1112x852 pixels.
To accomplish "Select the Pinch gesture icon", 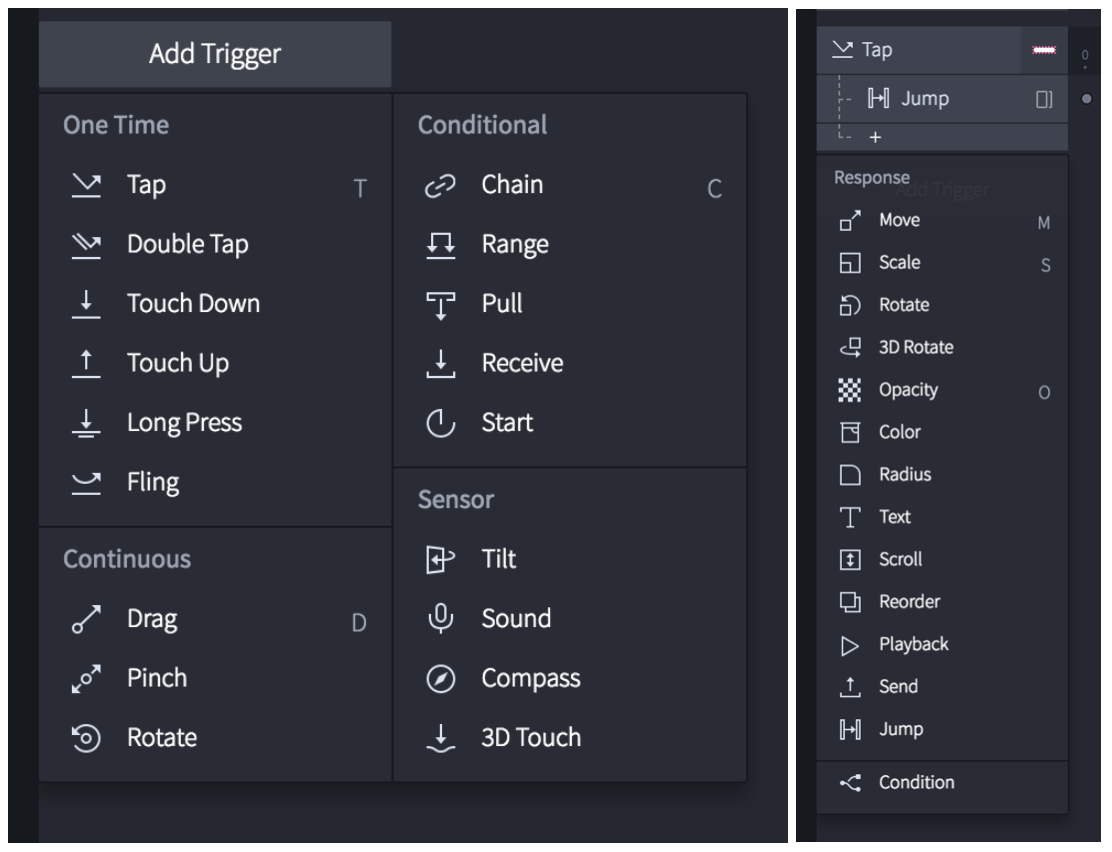I will coord(87,678).
